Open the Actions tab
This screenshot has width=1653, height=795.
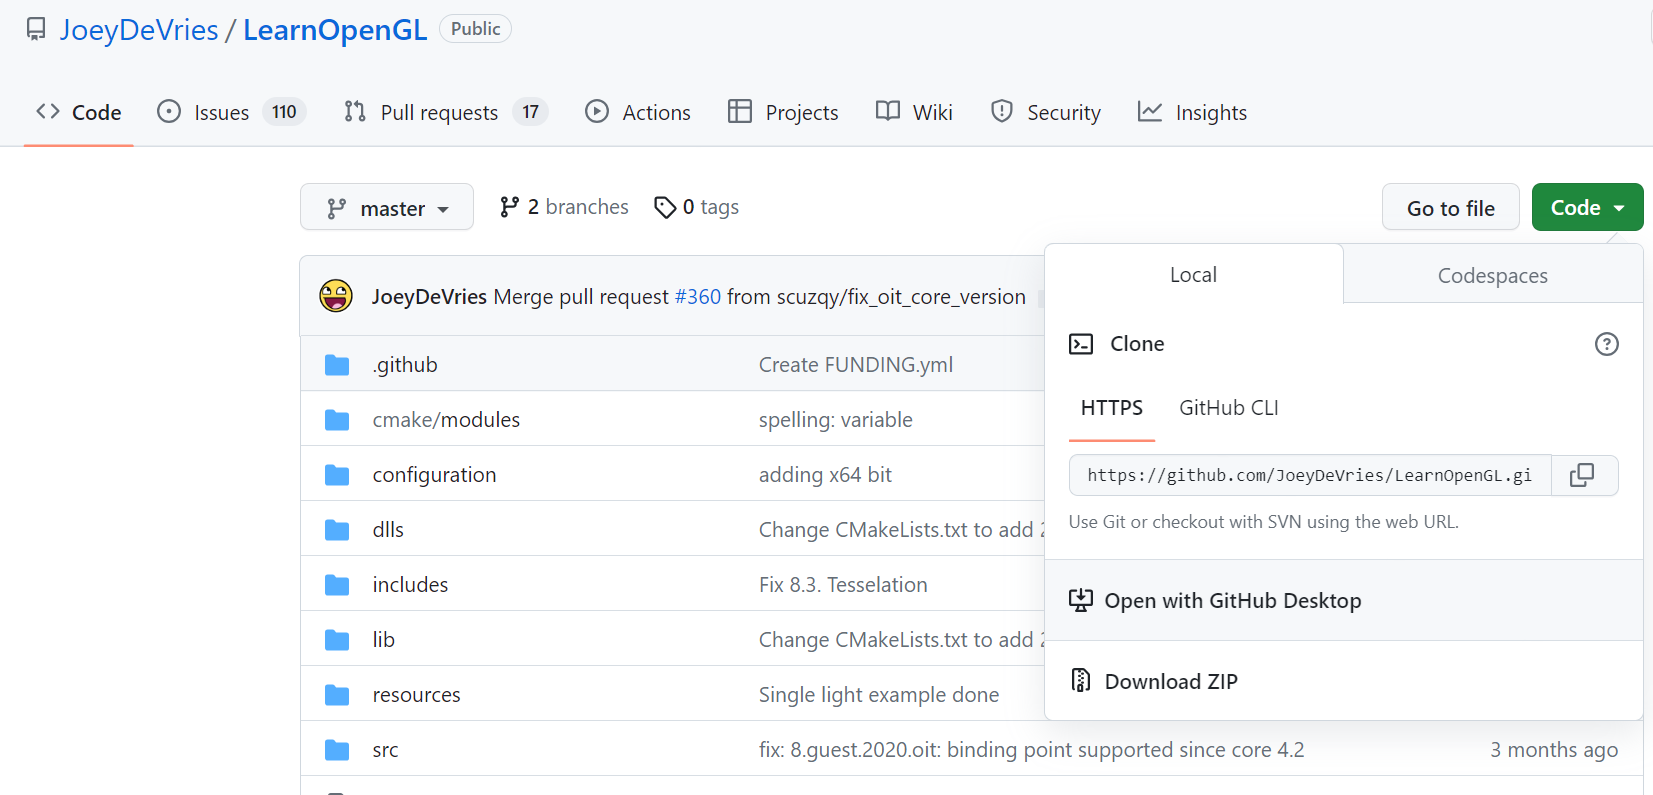(x=638, y=112)
